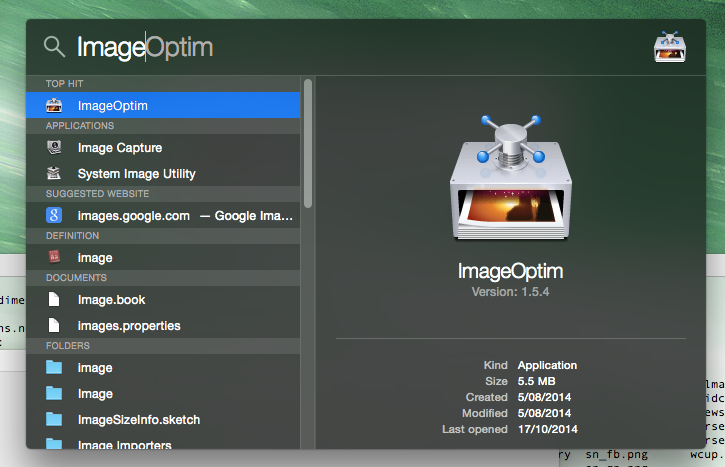725x467 pixels.
Task: Click the document icon for Image.book
Action: [54, 299]
